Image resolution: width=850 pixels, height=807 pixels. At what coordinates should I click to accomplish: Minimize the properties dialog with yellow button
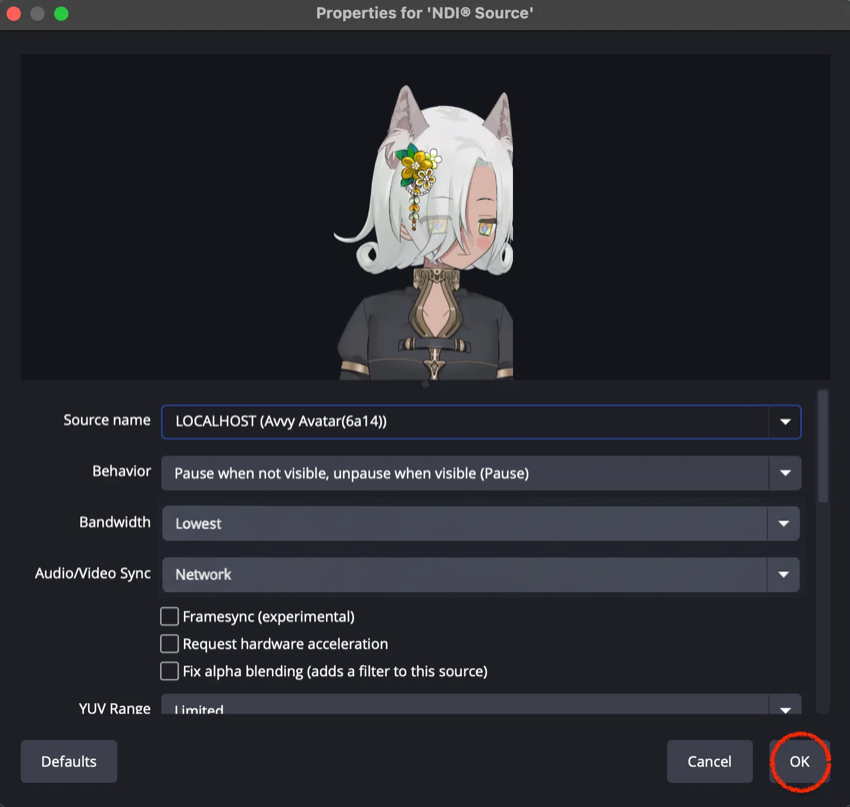coord(38,14)
